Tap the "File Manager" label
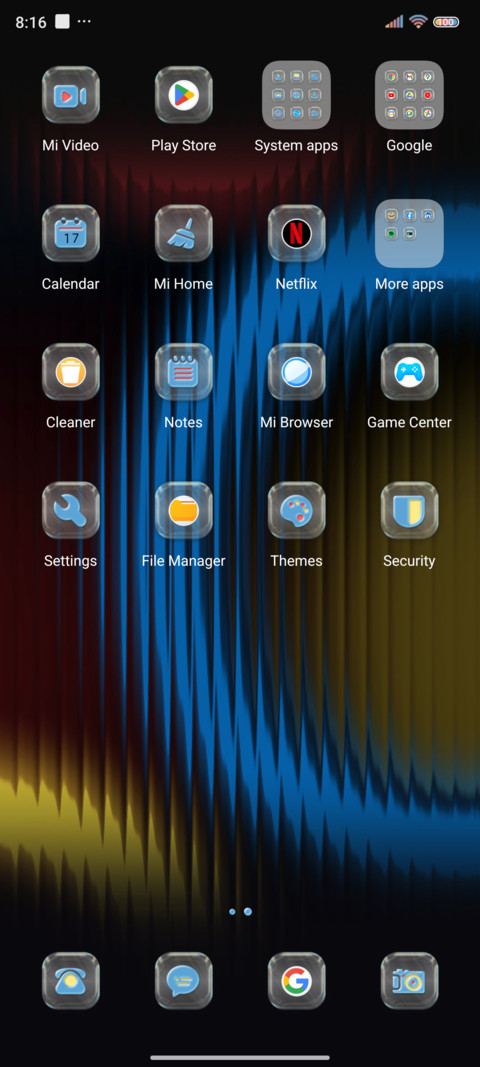Image resolution: width=480 pixels, height=1067 pixels. (183, 561)
